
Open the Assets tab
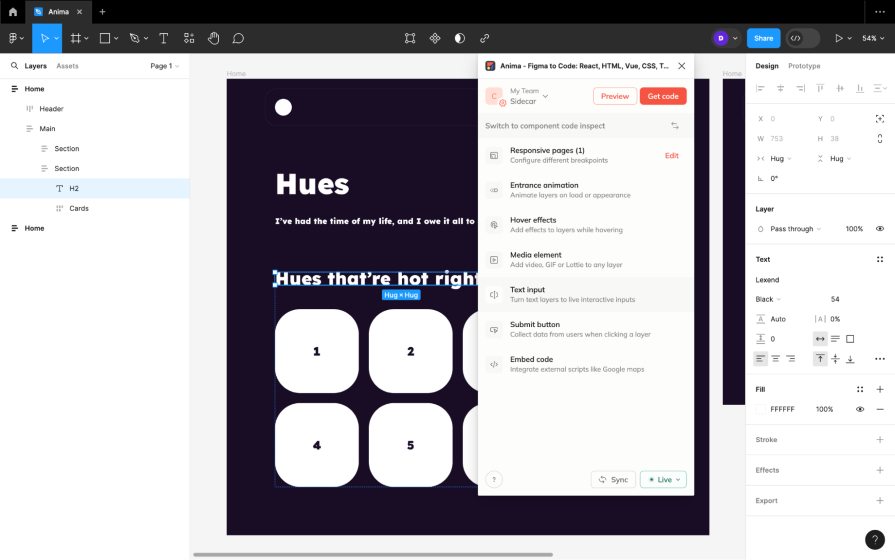tap(67, 66)
